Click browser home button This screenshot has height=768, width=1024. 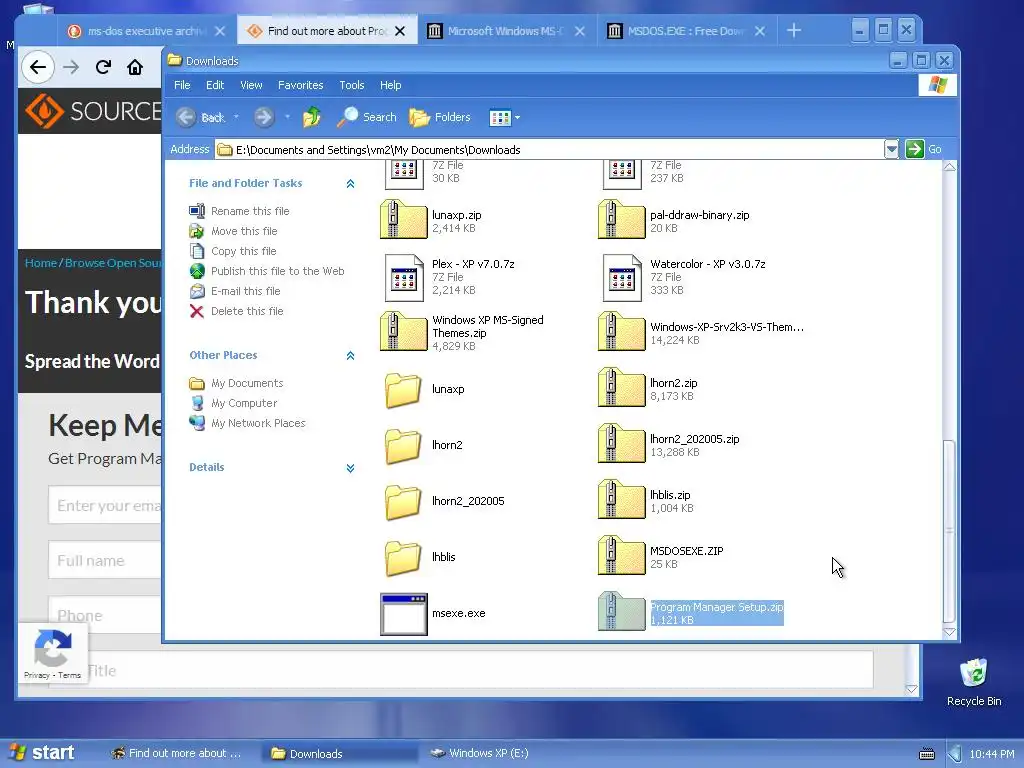click(135, 67)
